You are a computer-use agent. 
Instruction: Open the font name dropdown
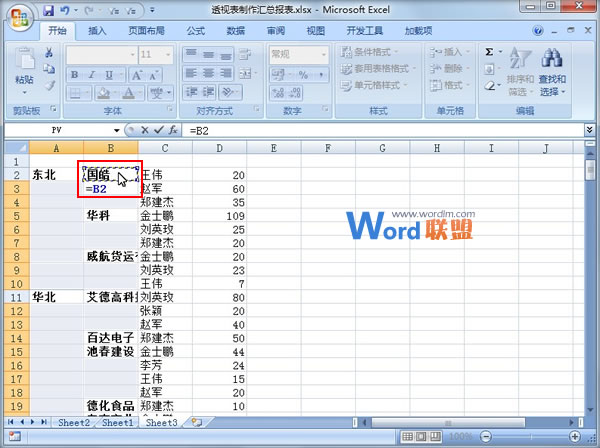tap(132, 55)
